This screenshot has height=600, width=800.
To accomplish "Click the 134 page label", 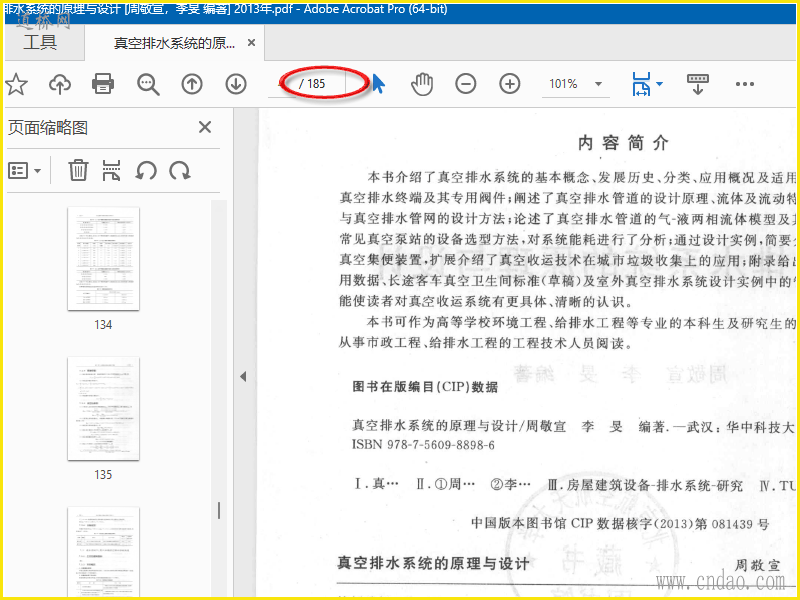I will pyautogui.click(x=103, y=324).
